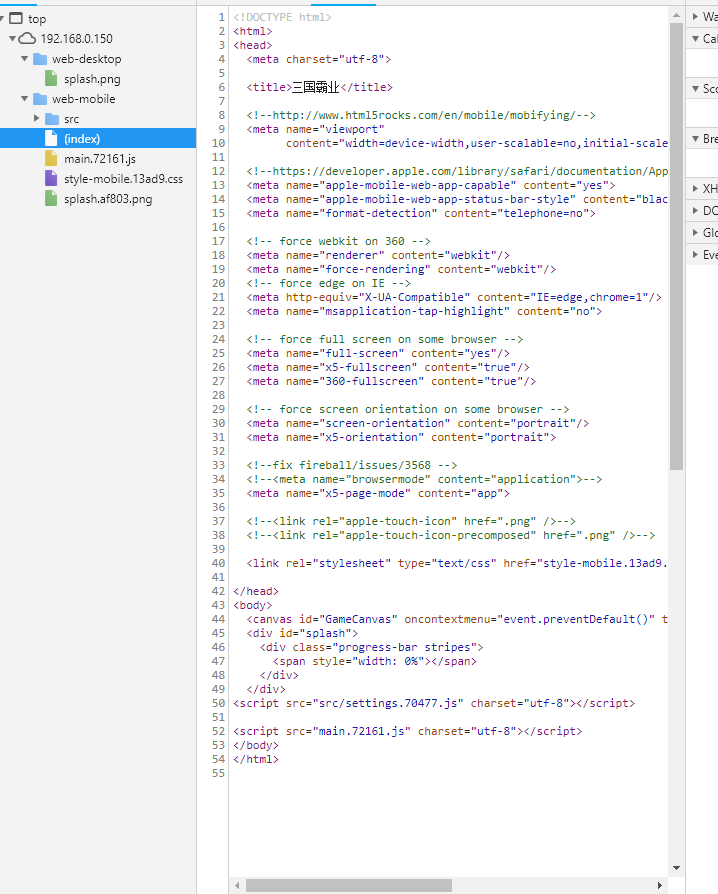This screenshot has width=718, height=894.
Task: Click the "main.72161.js" src attribute text in code
Action: 362,731
